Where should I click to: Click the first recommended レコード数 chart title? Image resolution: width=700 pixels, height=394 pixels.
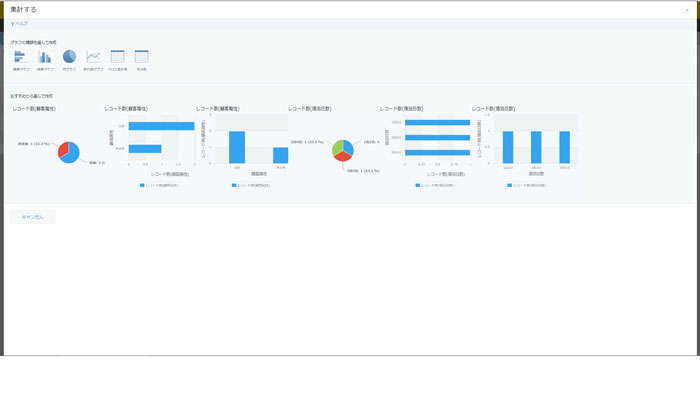coord(34,109)
